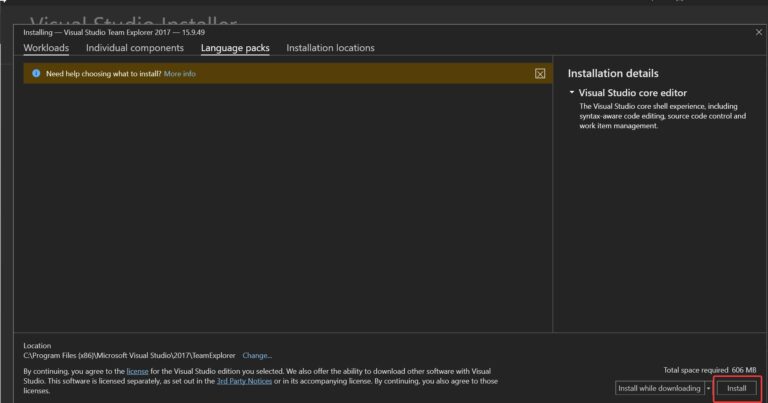Open the Individual components tab

click(x=135, y=48)
